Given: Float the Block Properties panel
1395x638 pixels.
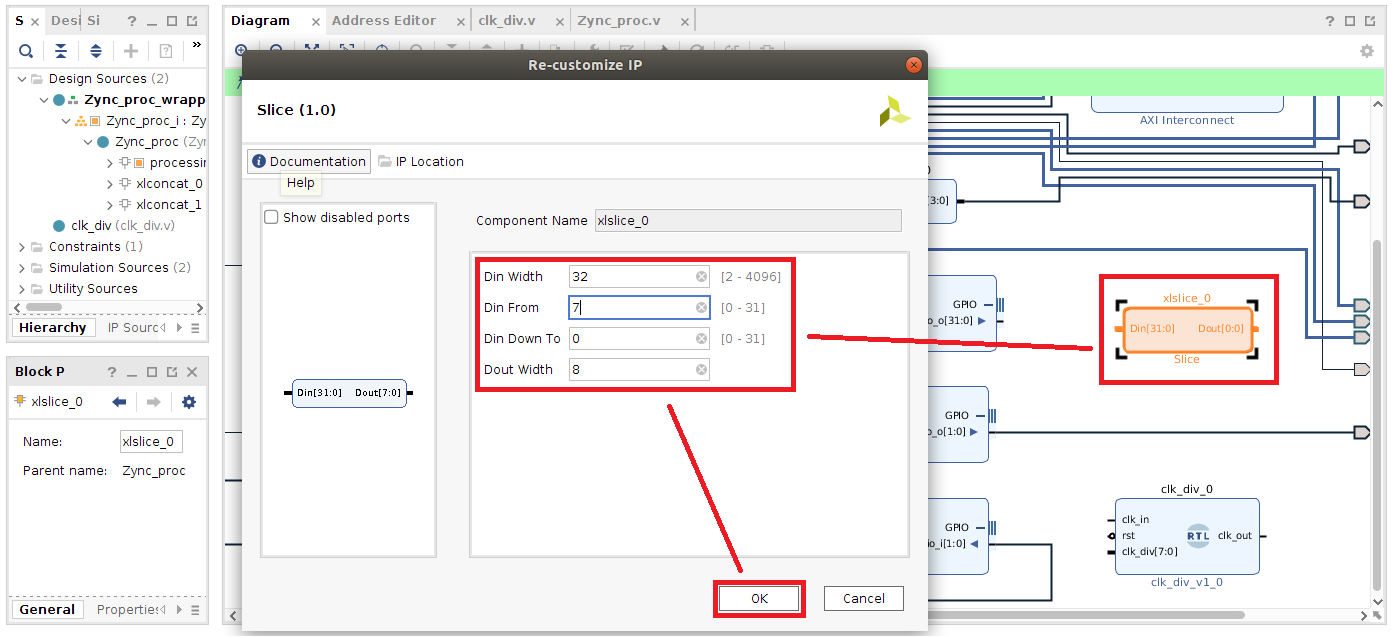Looking at the screenshot, I should pyautogui.click(x=172, y=372).
